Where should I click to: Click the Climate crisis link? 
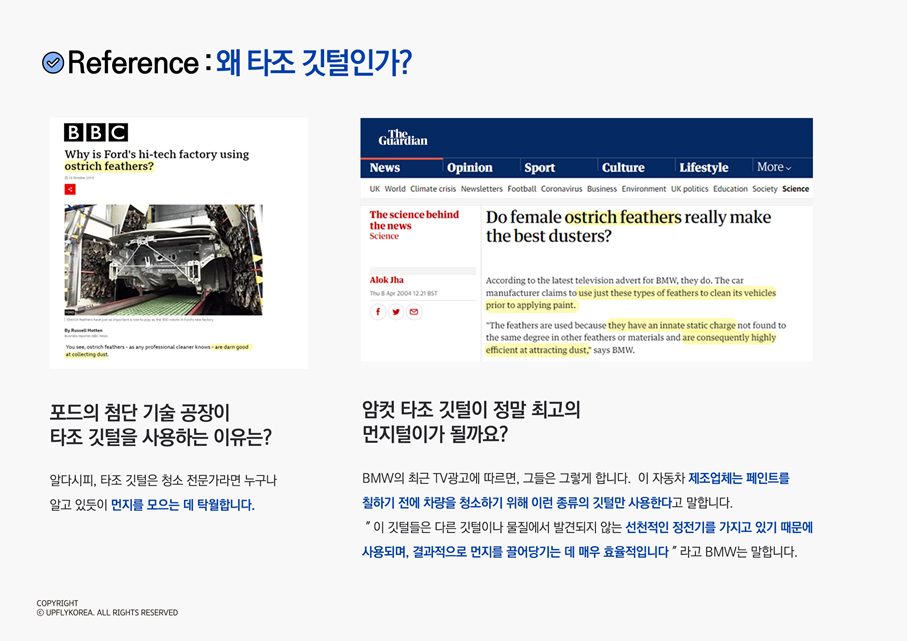433,188
